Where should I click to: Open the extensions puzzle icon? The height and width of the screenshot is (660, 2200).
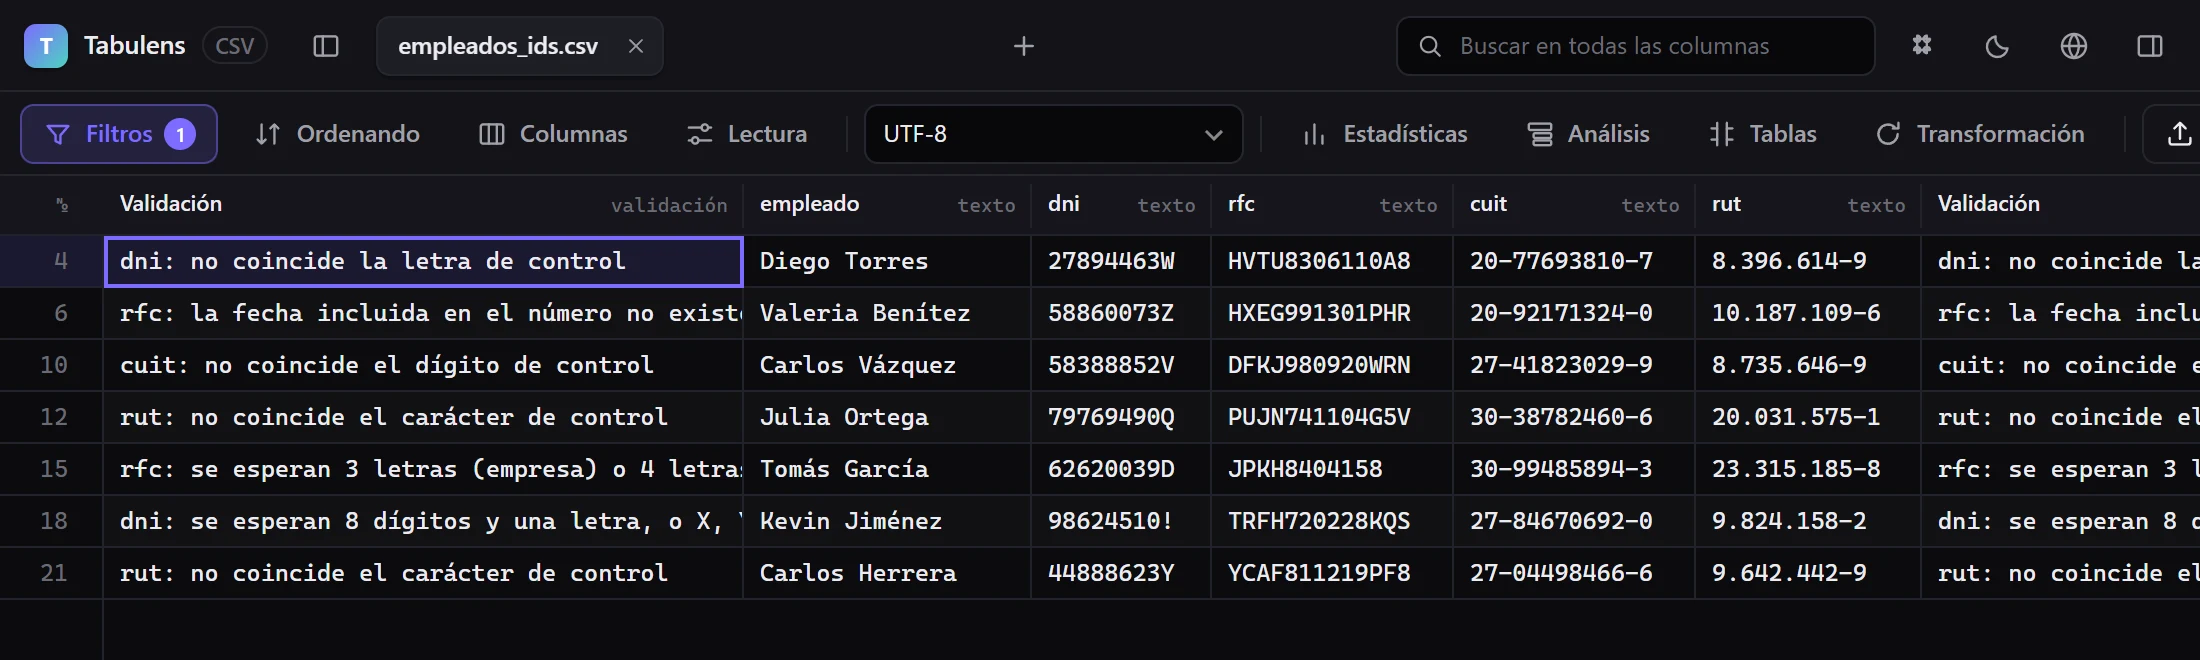pos(1922,46)
